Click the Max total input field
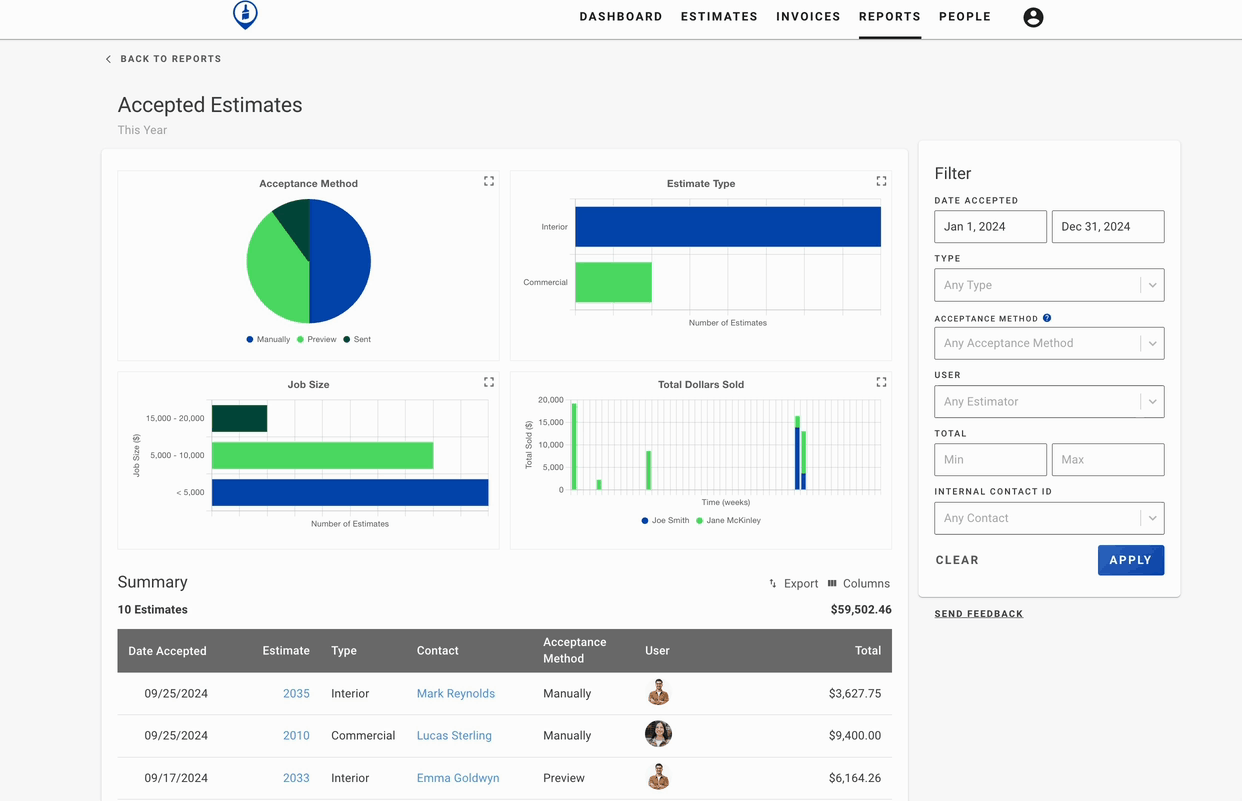Screen dimensions: 1242x801 point(1108,460)
